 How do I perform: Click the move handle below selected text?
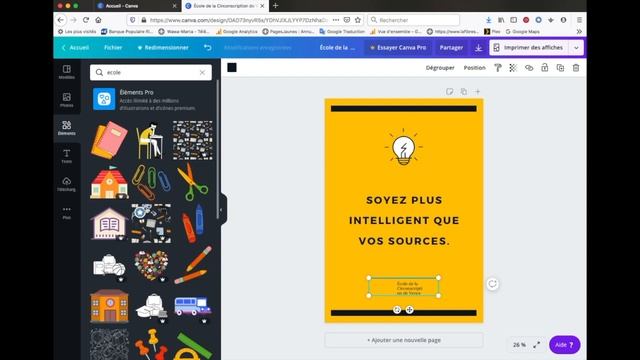(409, 310)
